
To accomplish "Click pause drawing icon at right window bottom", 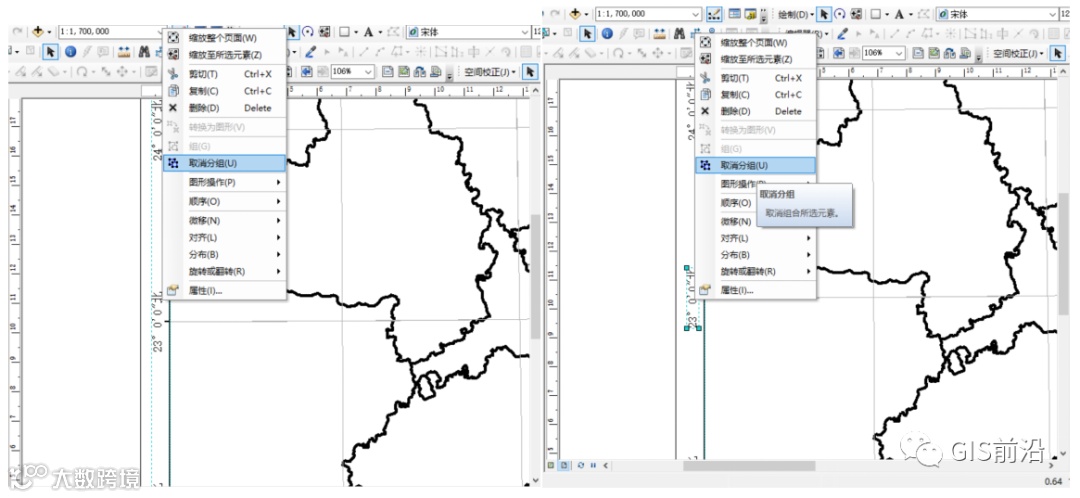I will pos(592,465).
